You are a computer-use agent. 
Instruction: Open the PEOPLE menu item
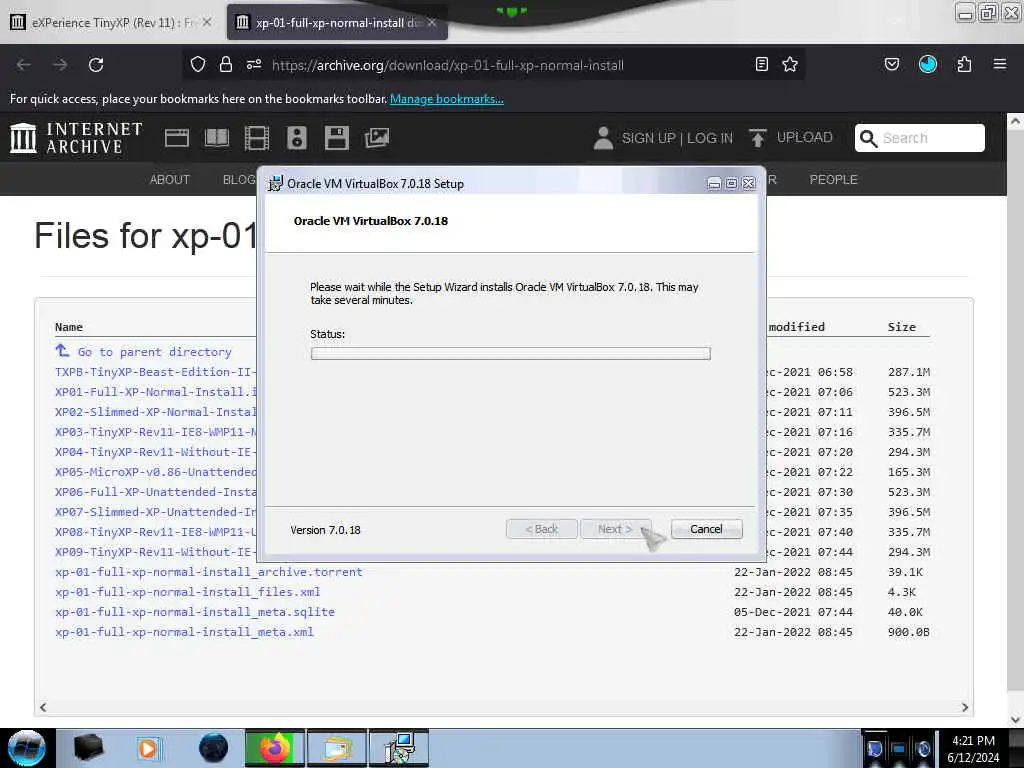click(x=833, y=180)
